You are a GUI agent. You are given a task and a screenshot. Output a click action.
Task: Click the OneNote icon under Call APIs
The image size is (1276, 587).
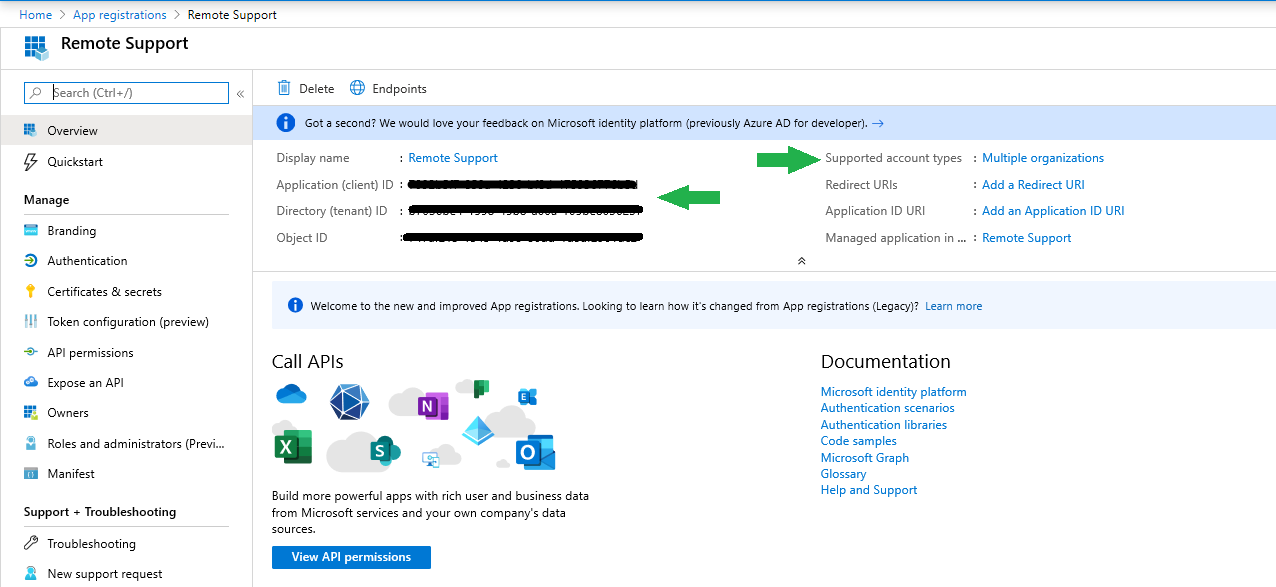tap(432, 406)
